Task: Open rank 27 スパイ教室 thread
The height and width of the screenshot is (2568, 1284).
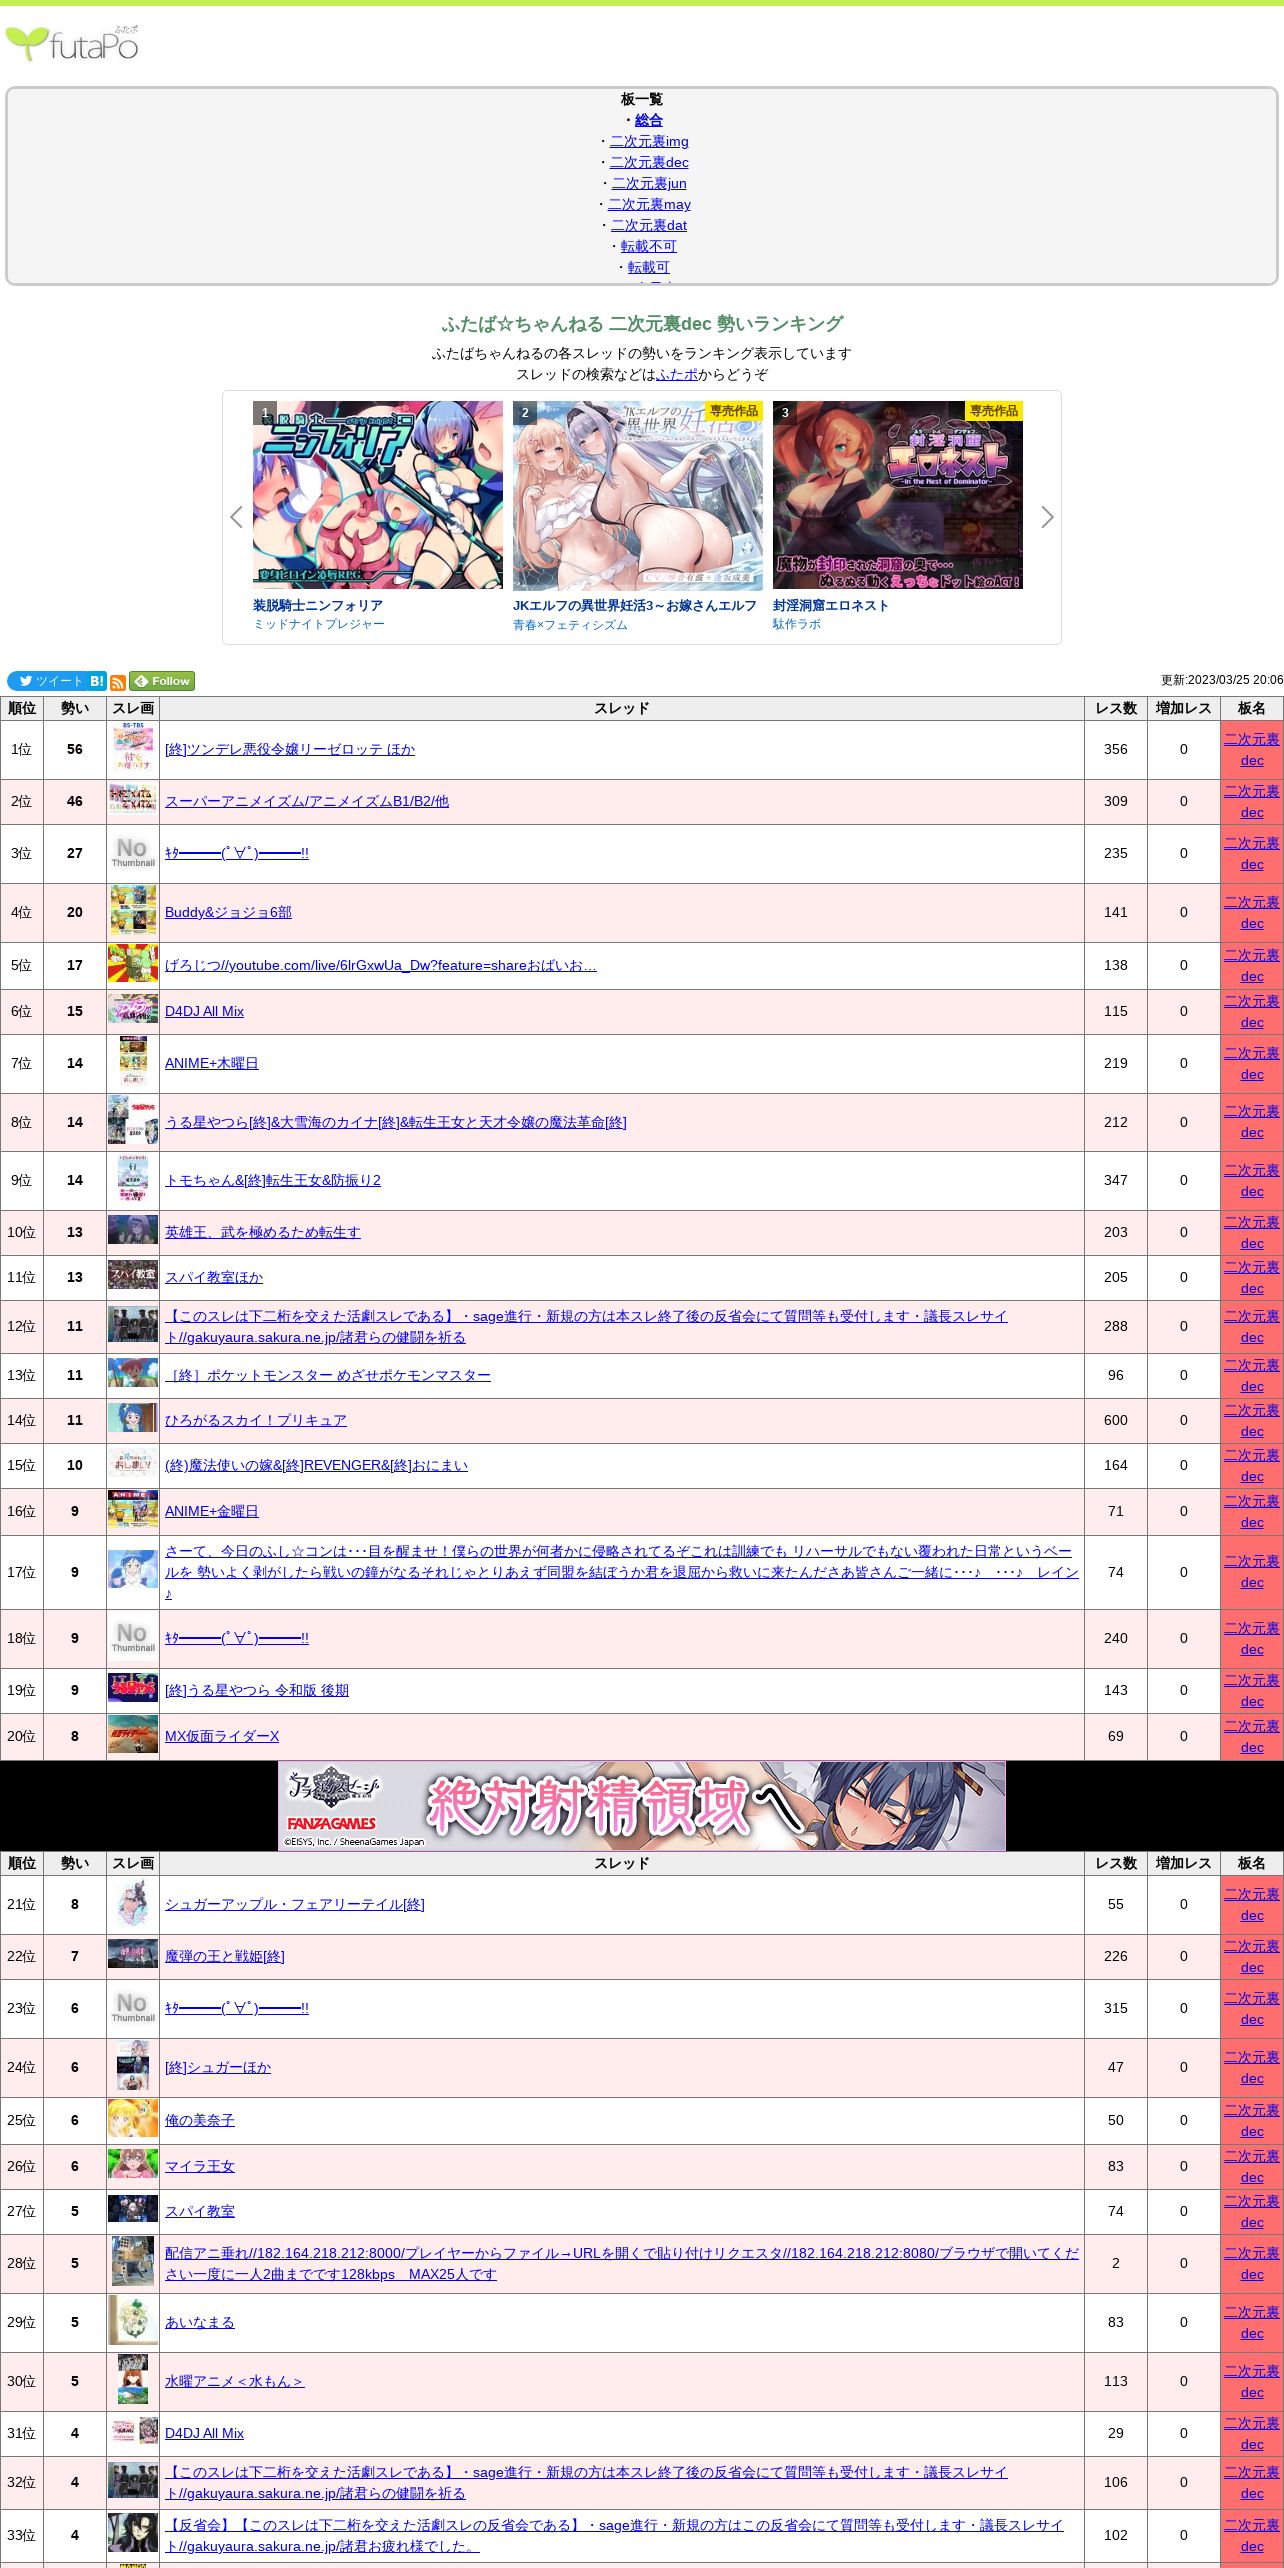Action: coord(200,2211)
